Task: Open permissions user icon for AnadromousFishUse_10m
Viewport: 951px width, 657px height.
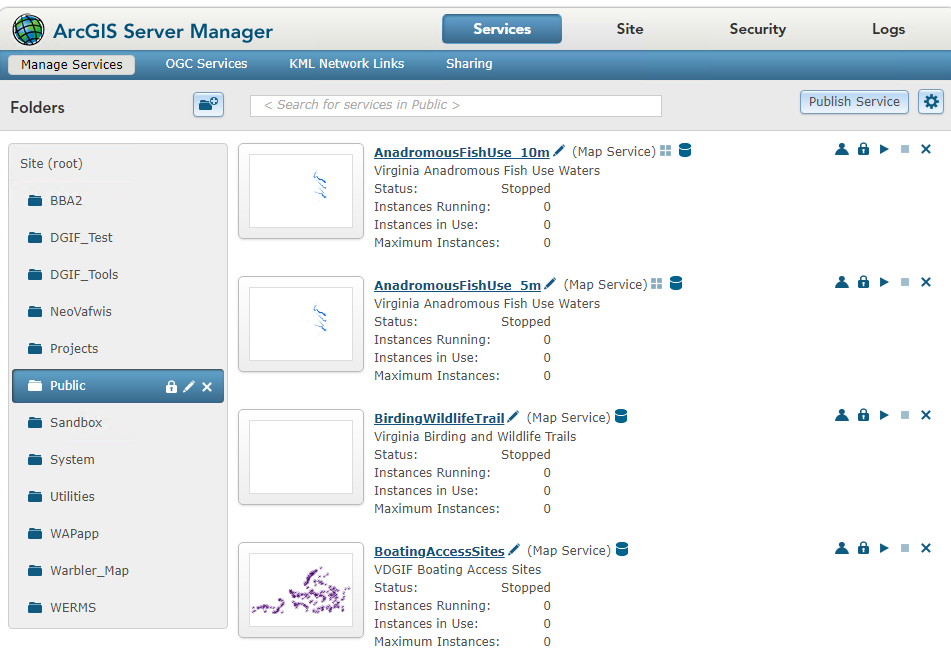Action: pos(842,149)
